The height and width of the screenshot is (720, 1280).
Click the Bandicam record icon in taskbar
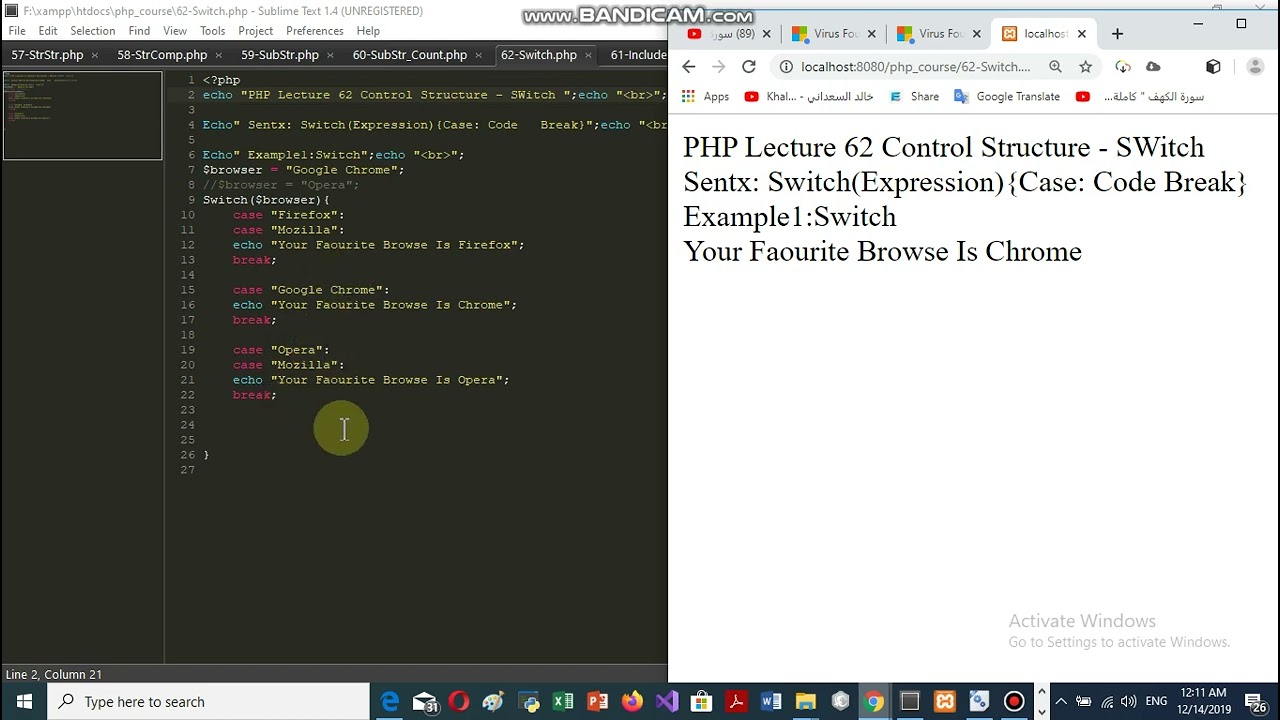(1014, 702)
